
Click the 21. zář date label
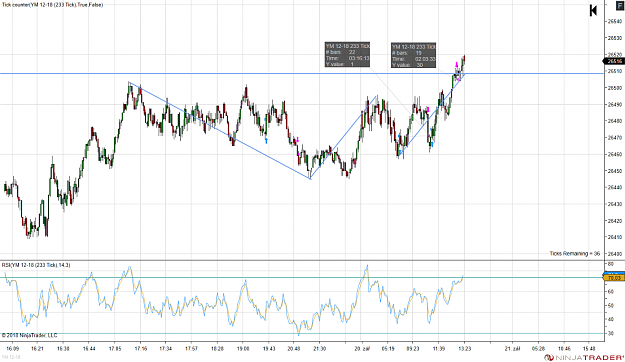512,348
